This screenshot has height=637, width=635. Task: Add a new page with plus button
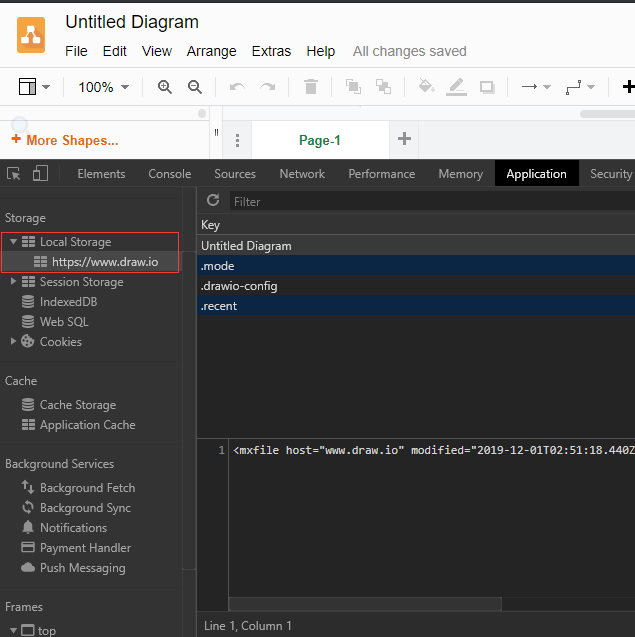404,139
